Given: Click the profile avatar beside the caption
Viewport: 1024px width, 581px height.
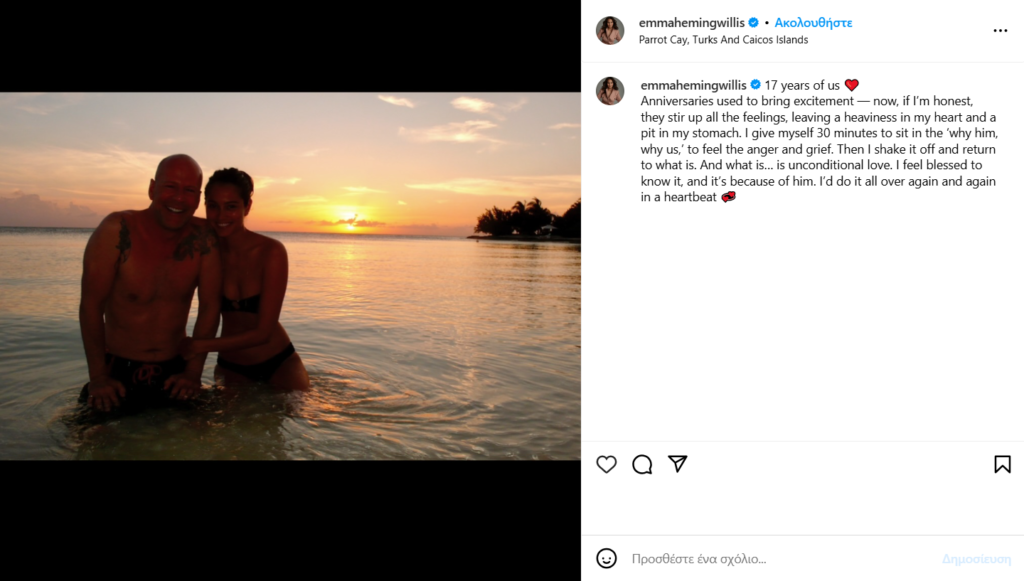Looking at the screenshot, I should tap(610, 91).
